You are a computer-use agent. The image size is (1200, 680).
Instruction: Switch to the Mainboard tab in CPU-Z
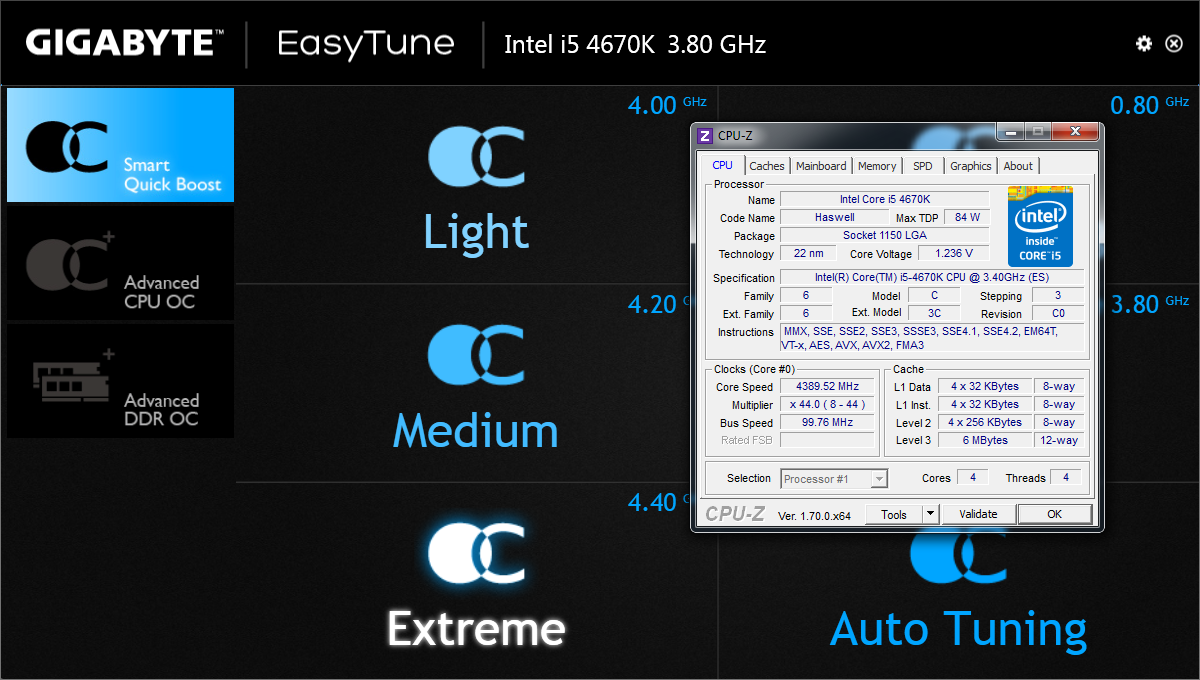coord(821,166)
